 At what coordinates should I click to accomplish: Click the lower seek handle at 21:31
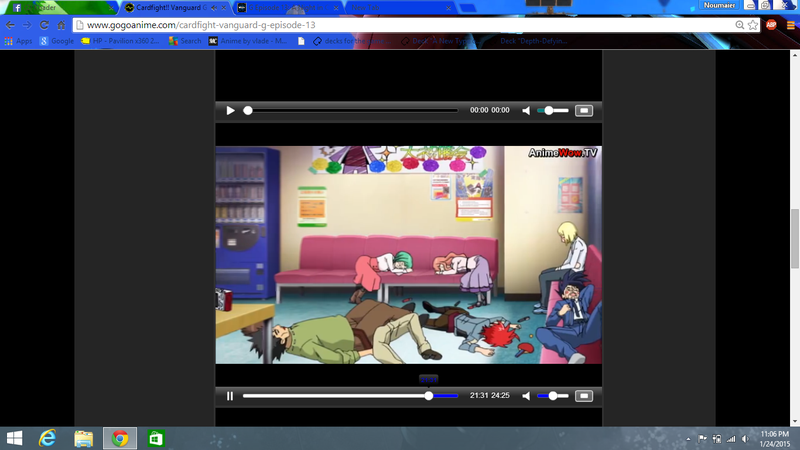click(x=429, y=396)
